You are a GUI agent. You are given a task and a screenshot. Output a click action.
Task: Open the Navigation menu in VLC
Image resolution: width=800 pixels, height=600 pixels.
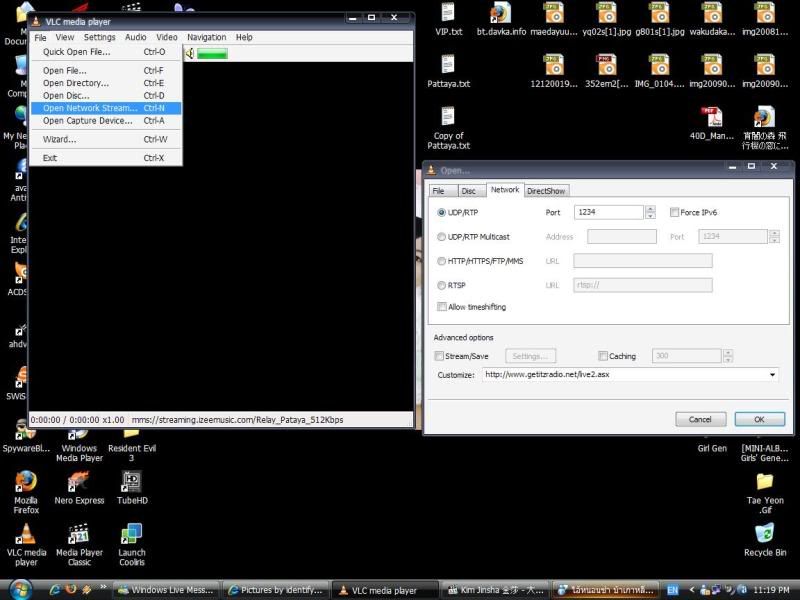point(206,37)
